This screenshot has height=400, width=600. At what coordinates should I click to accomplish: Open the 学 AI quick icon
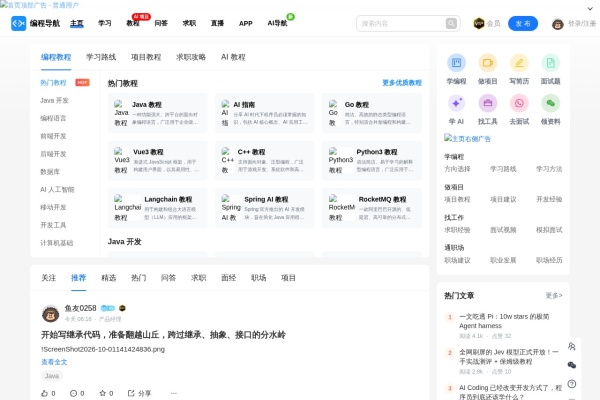456,103
